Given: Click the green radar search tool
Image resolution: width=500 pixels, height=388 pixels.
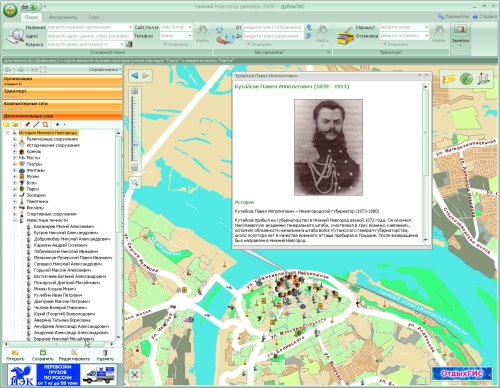Looking at the screenshot, I should 466,79.
